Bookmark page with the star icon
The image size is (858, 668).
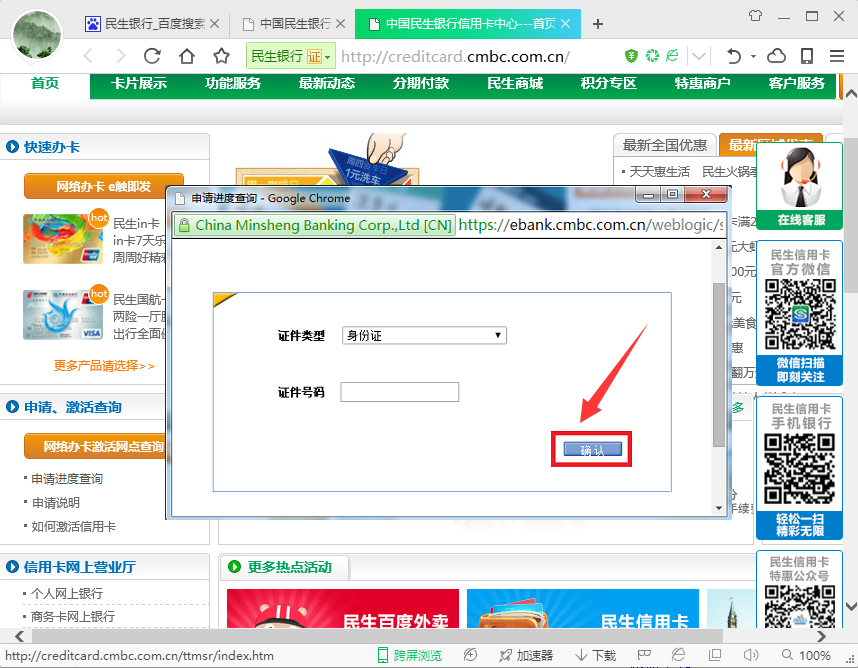click(221, 56)
